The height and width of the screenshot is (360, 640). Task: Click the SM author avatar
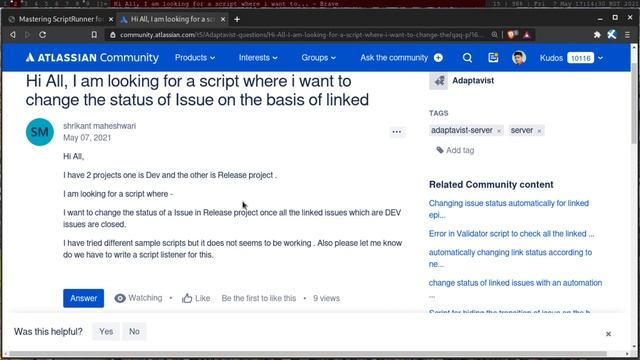pyautogui.click(x=40, y=132)
